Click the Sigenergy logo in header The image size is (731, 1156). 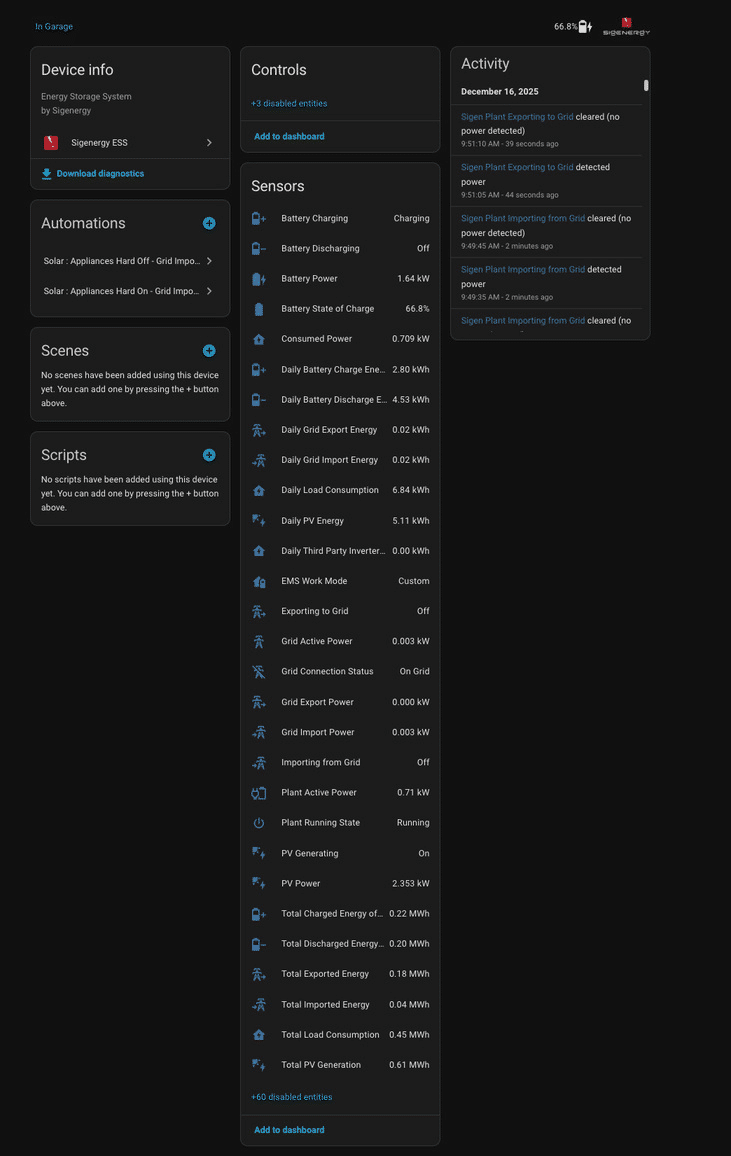click(x=626, y=27)
